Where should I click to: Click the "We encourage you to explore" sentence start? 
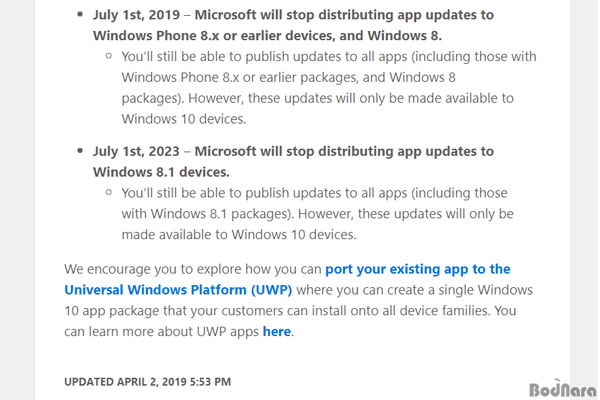pyautogui.click(x=150, y=269)
